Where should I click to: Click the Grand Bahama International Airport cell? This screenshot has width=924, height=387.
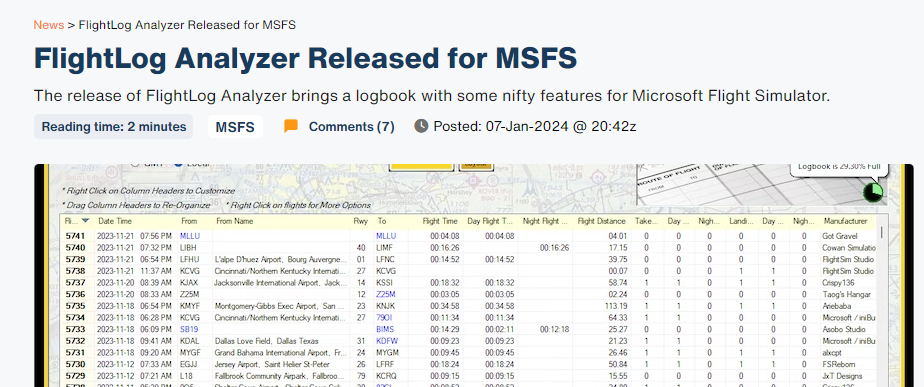pyautogui.click(x=280, y=353)
